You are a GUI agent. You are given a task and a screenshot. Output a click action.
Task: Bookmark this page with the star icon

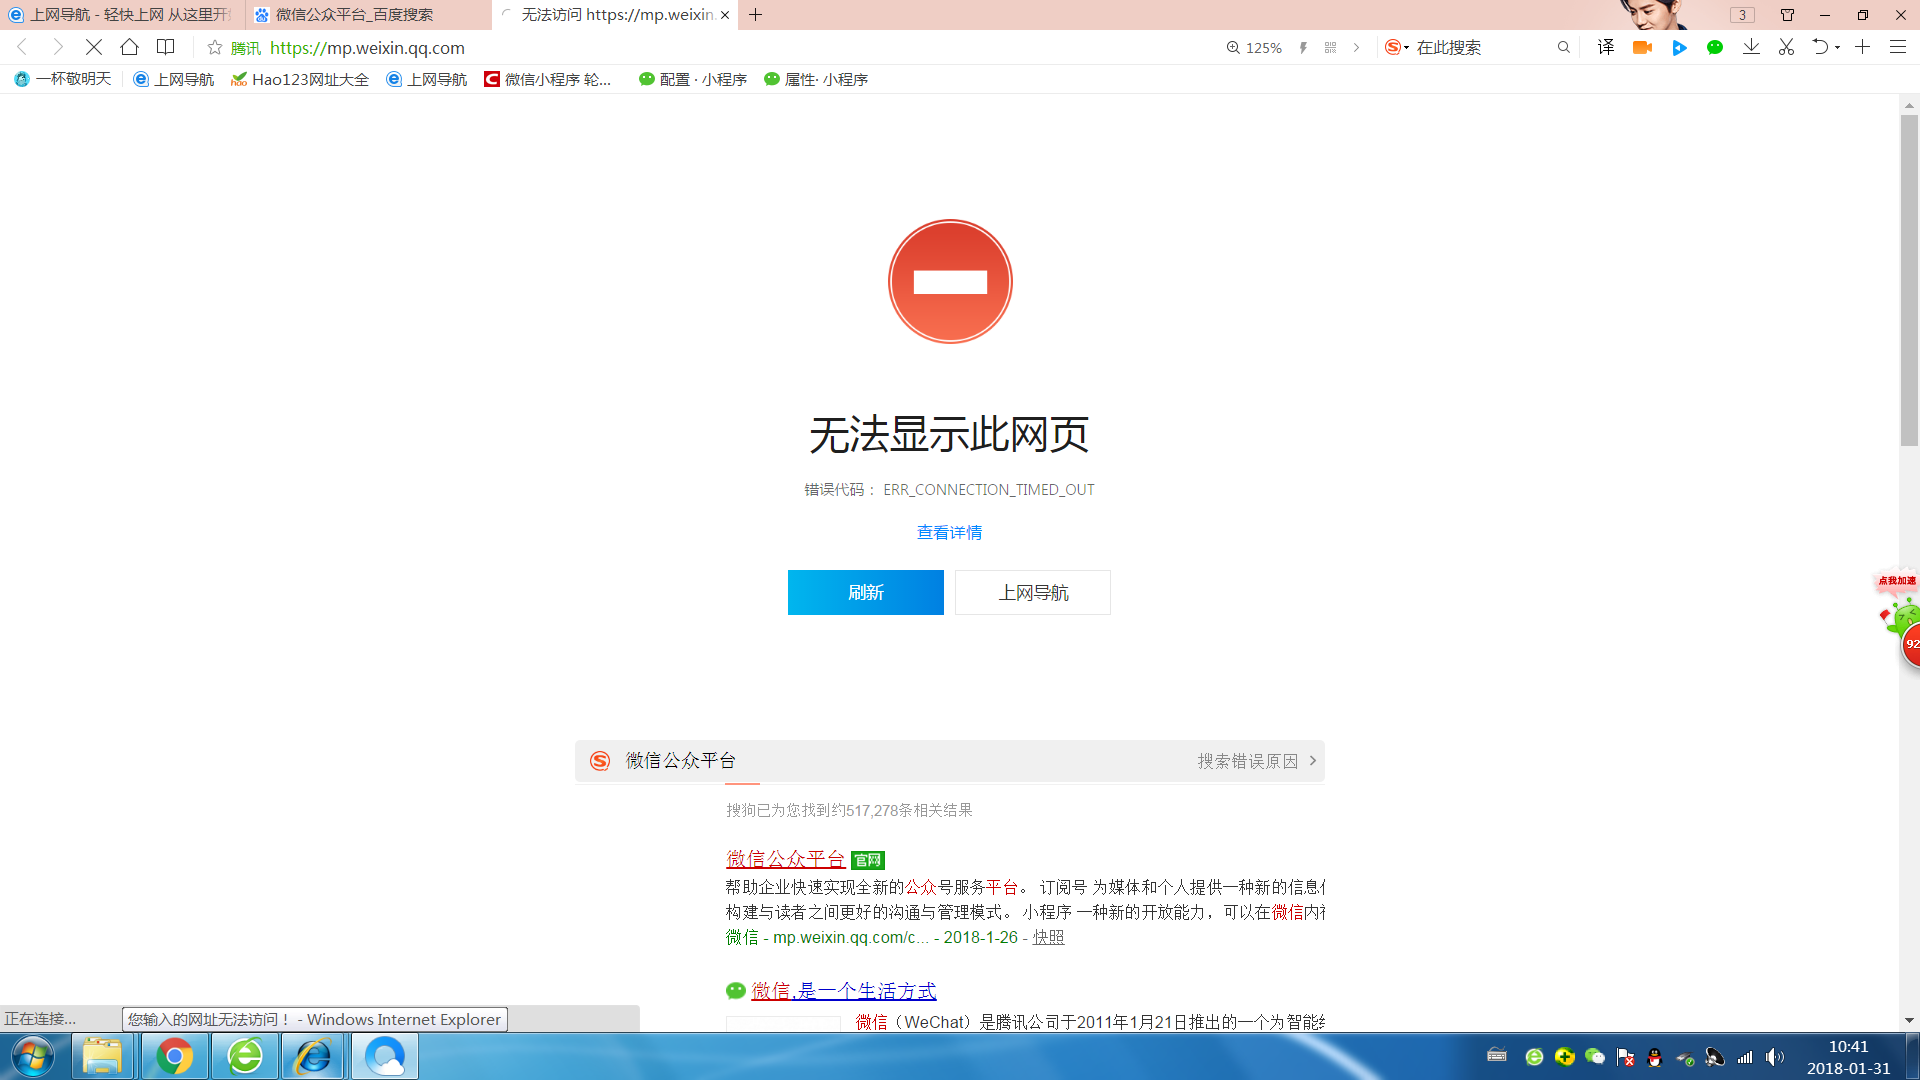(214, 47)
